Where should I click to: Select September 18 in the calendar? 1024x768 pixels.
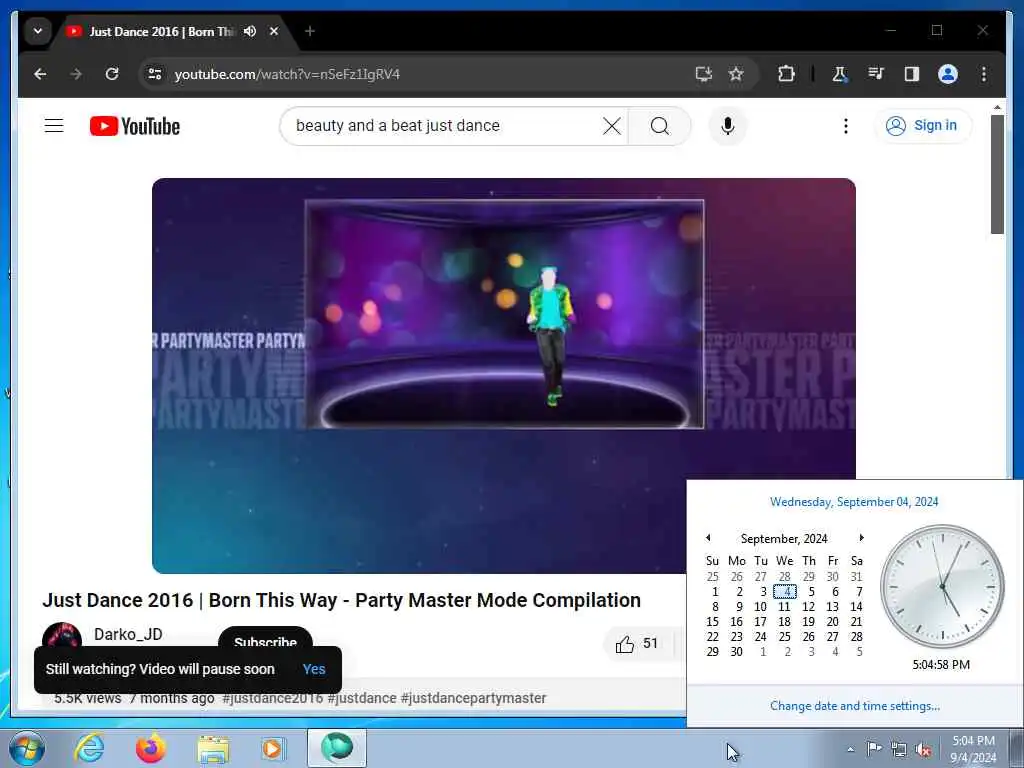pos(785,622)
